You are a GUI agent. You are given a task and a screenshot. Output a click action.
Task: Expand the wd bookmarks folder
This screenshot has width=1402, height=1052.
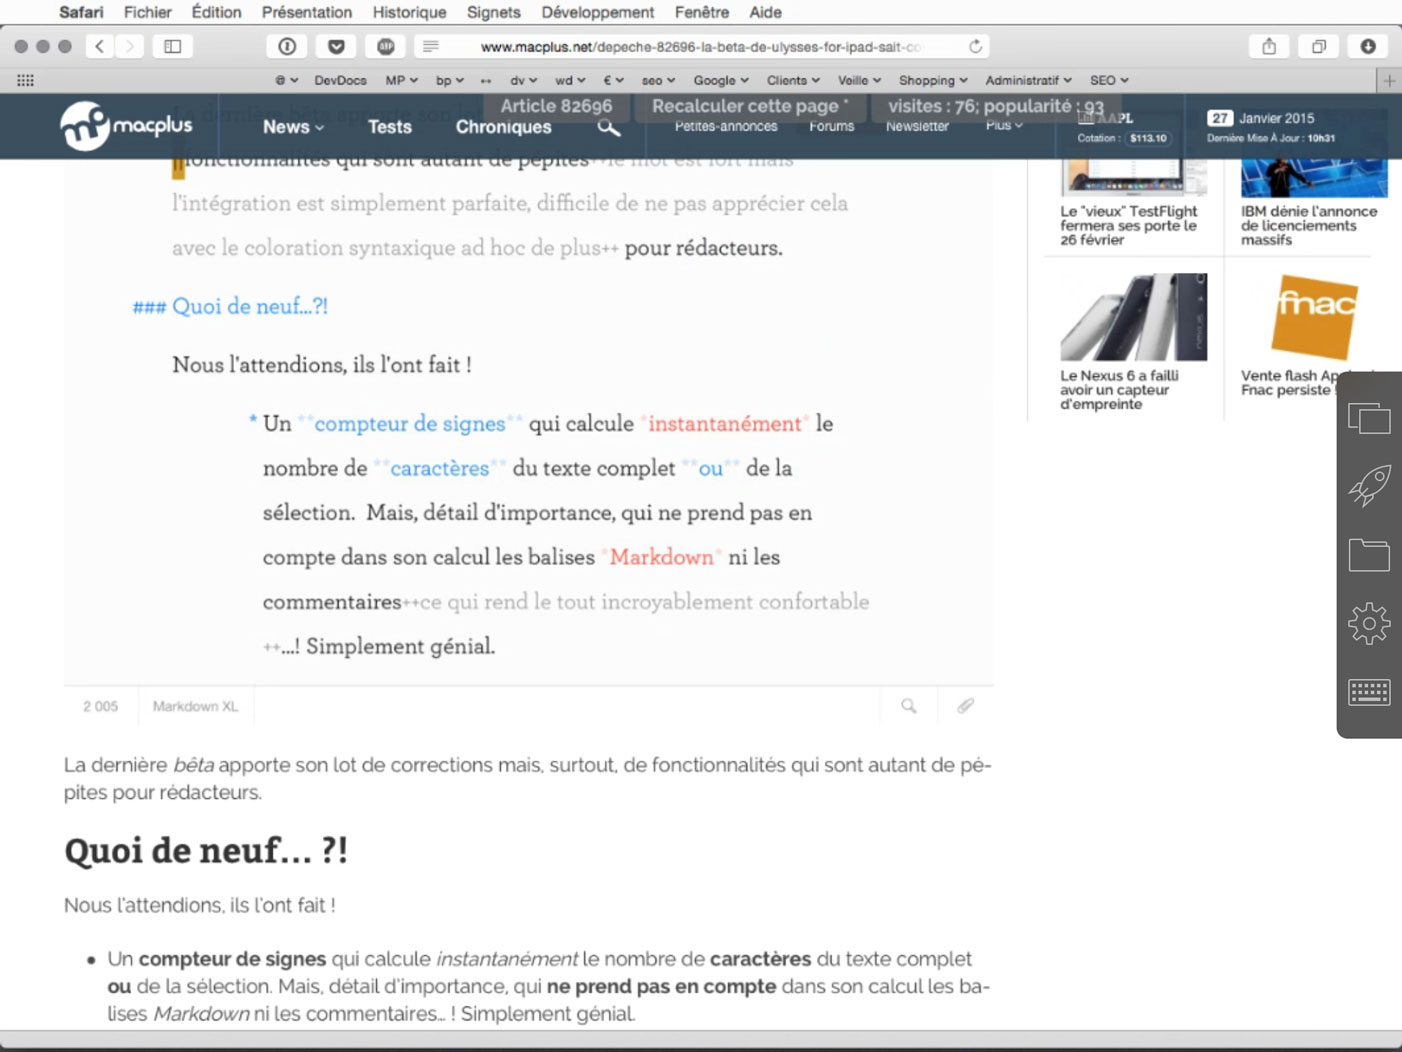[570, 80]
